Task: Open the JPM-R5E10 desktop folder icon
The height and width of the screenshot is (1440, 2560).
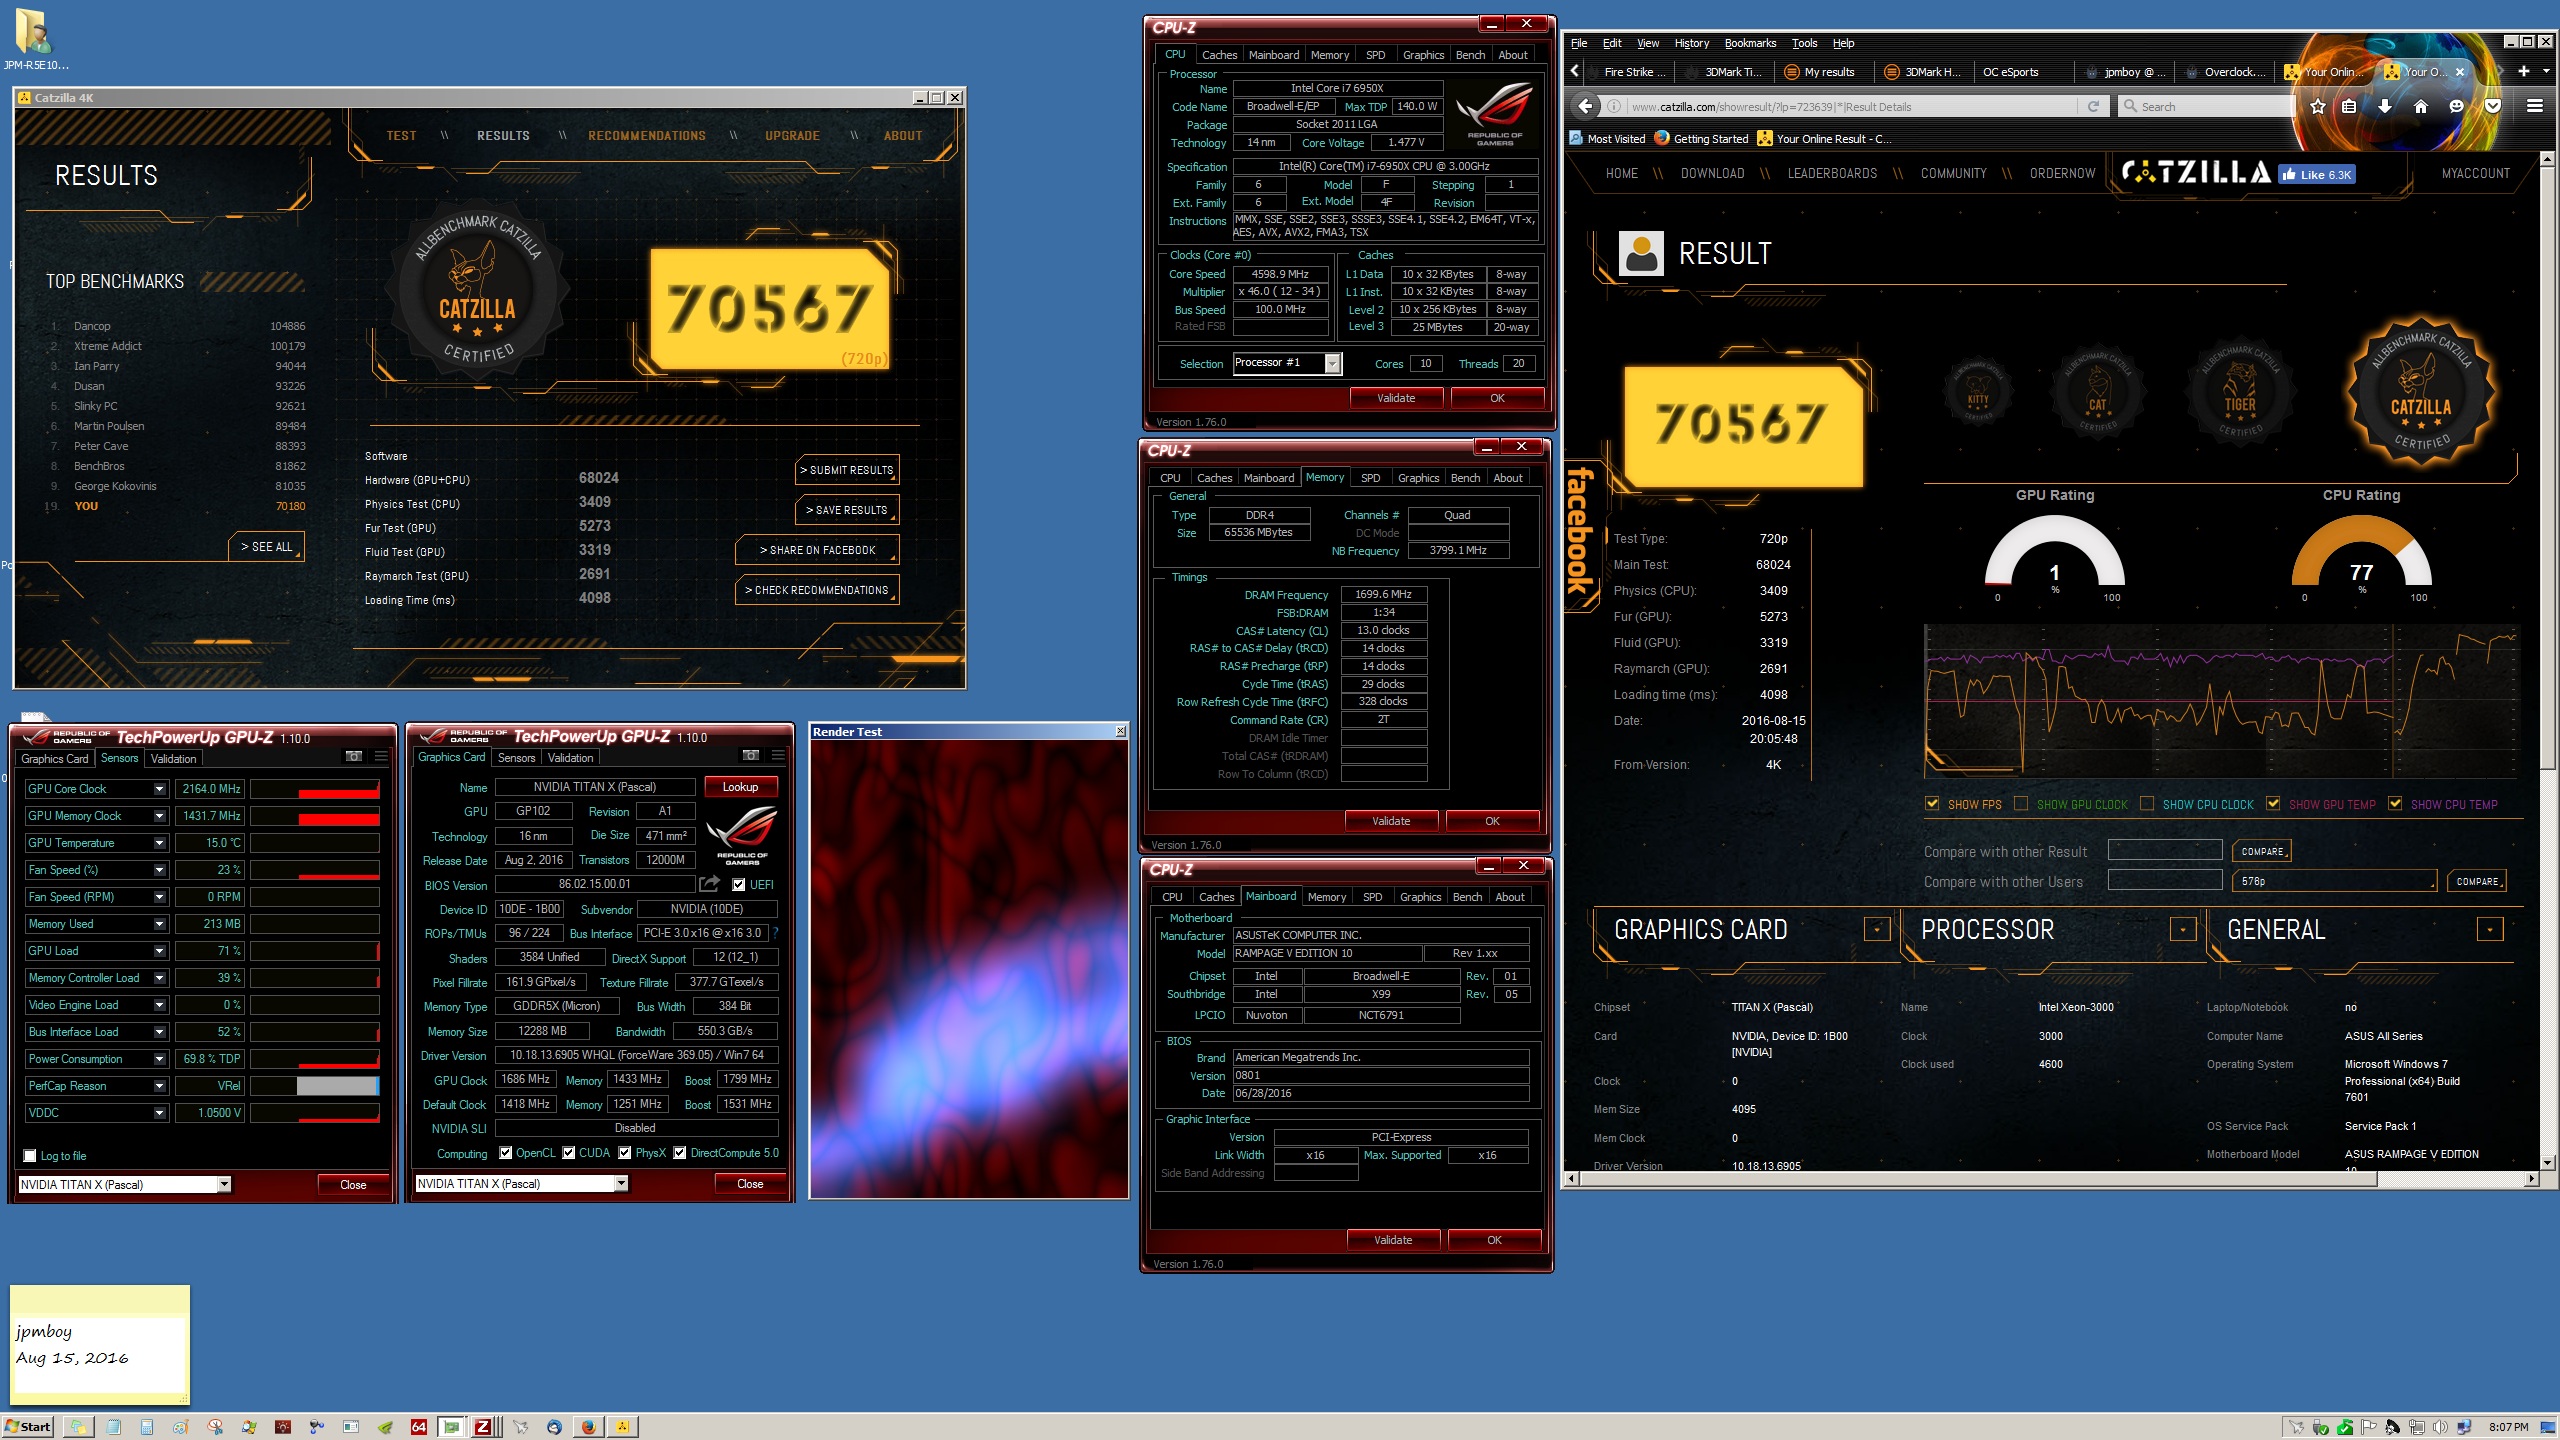Action: click(x=34, y=38)
